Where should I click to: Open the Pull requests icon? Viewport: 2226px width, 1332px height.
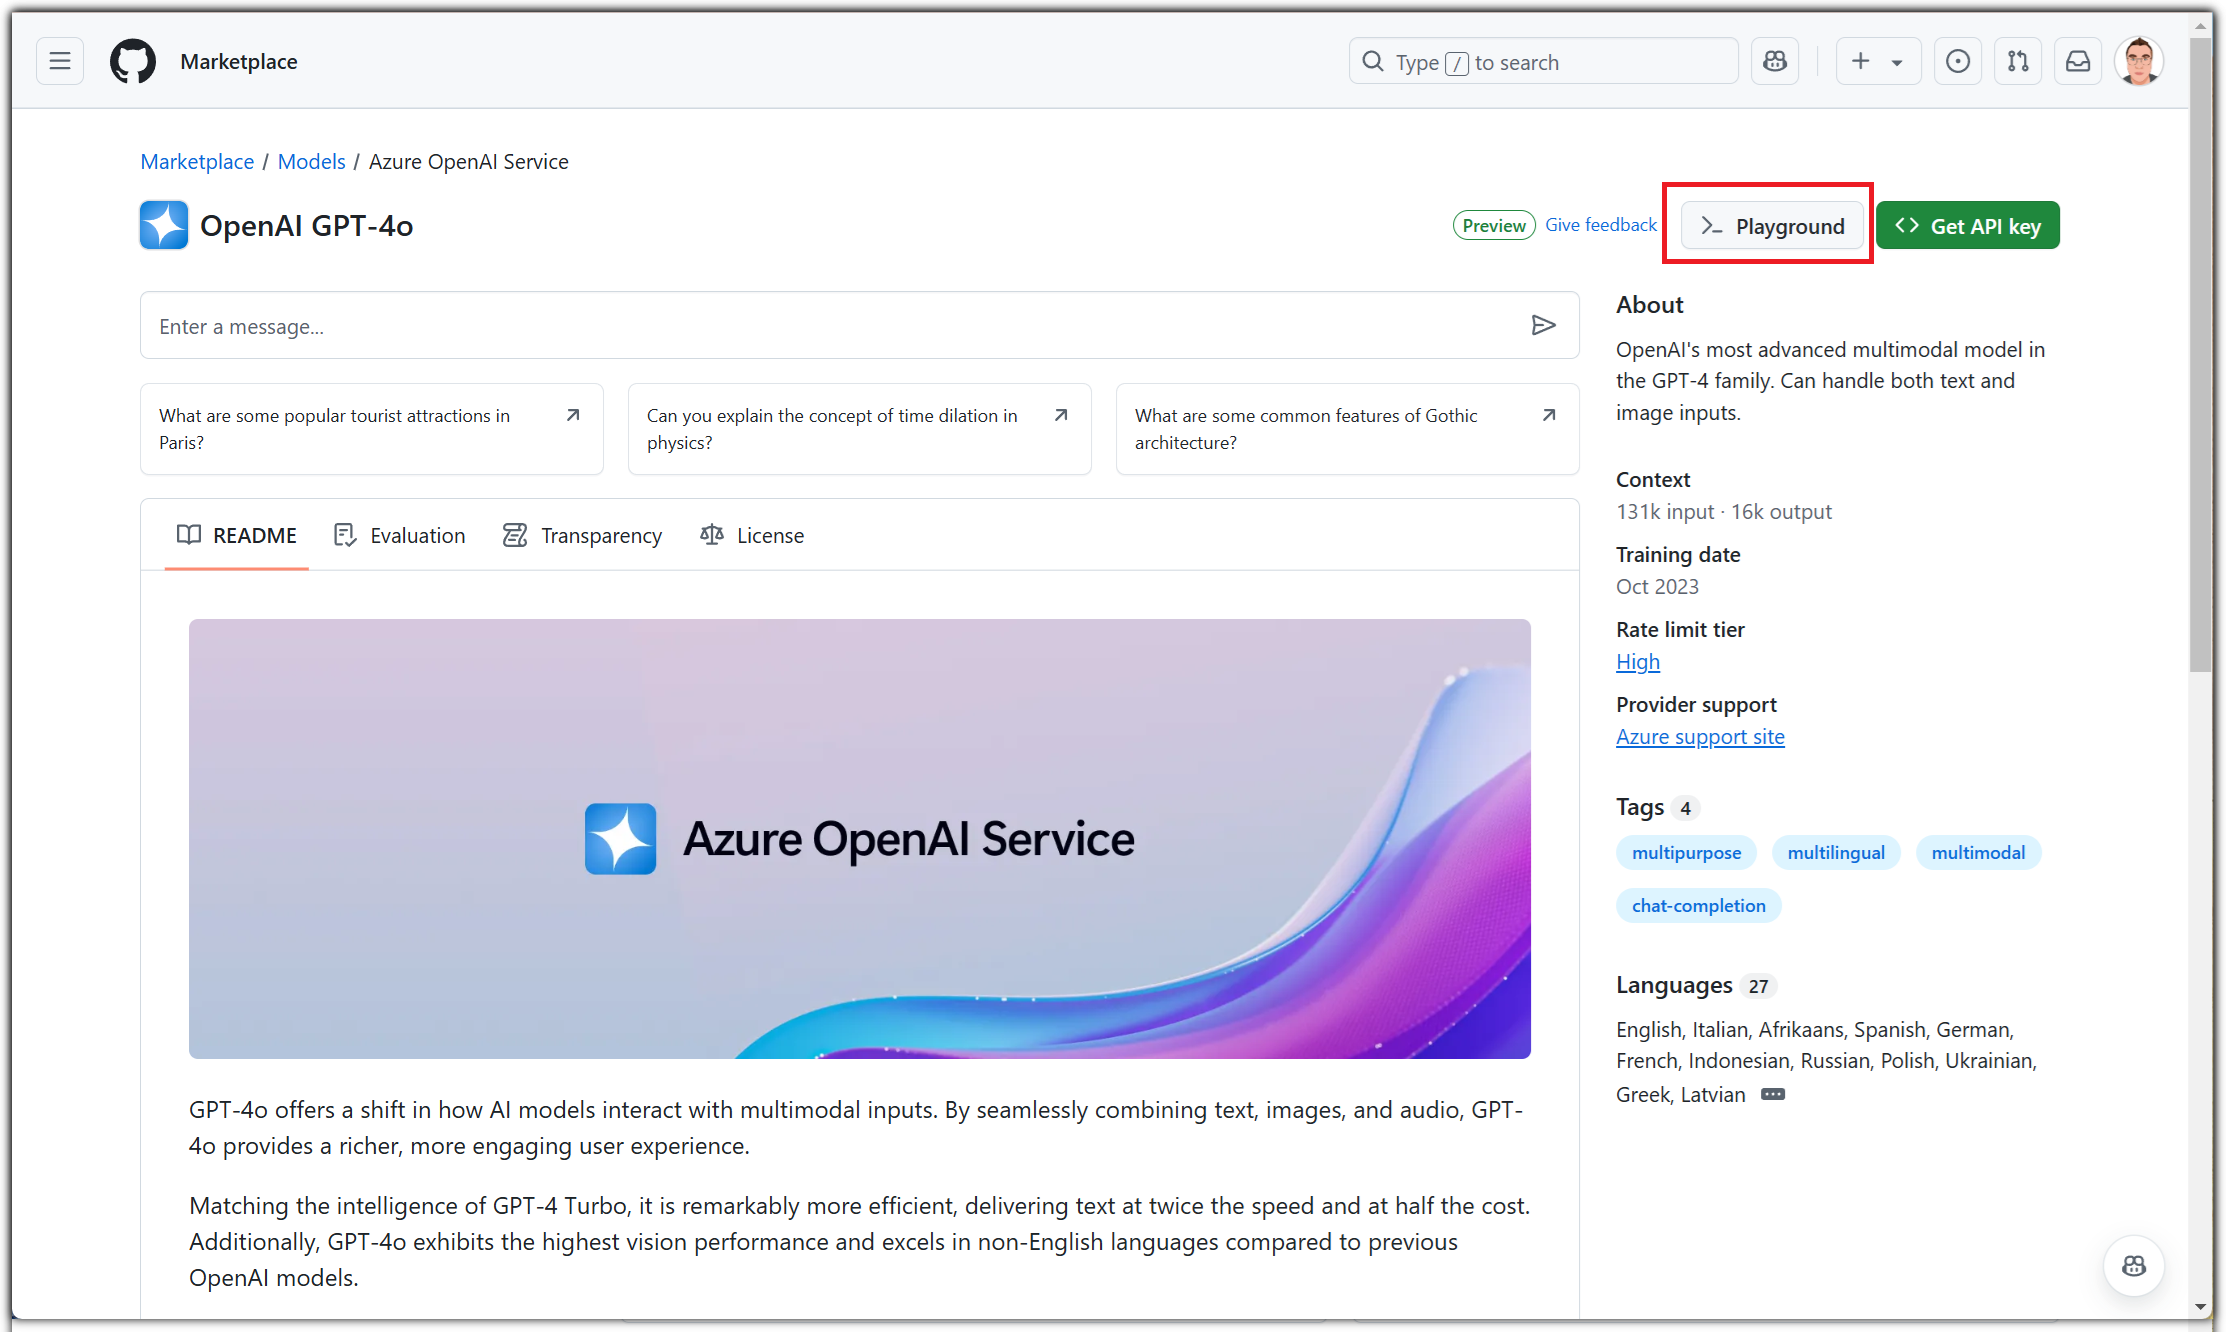(2017, 61)
